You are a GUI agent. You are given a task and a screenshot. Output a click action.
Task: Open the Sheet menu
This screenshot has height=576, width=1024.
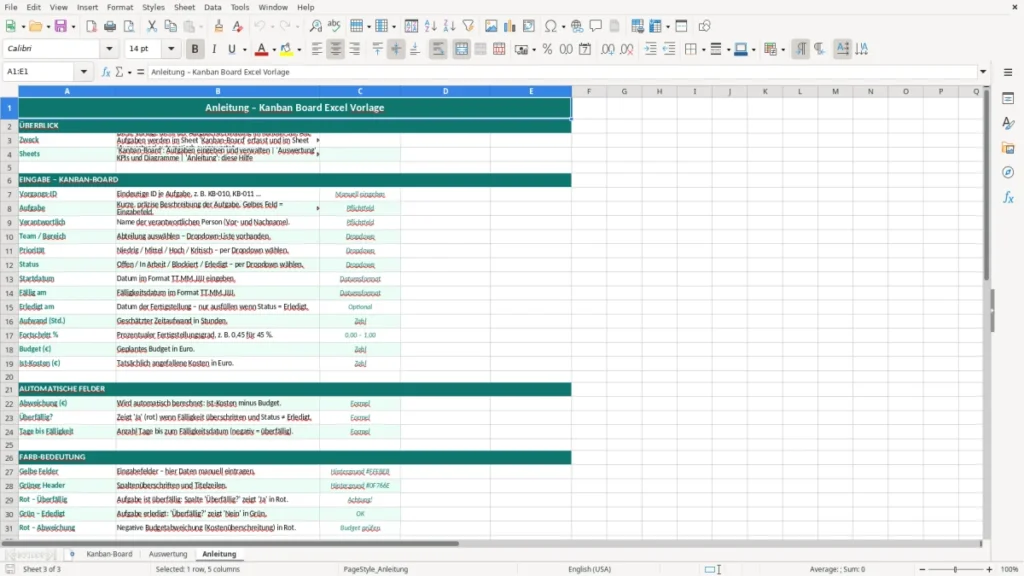tap(184, 7)
